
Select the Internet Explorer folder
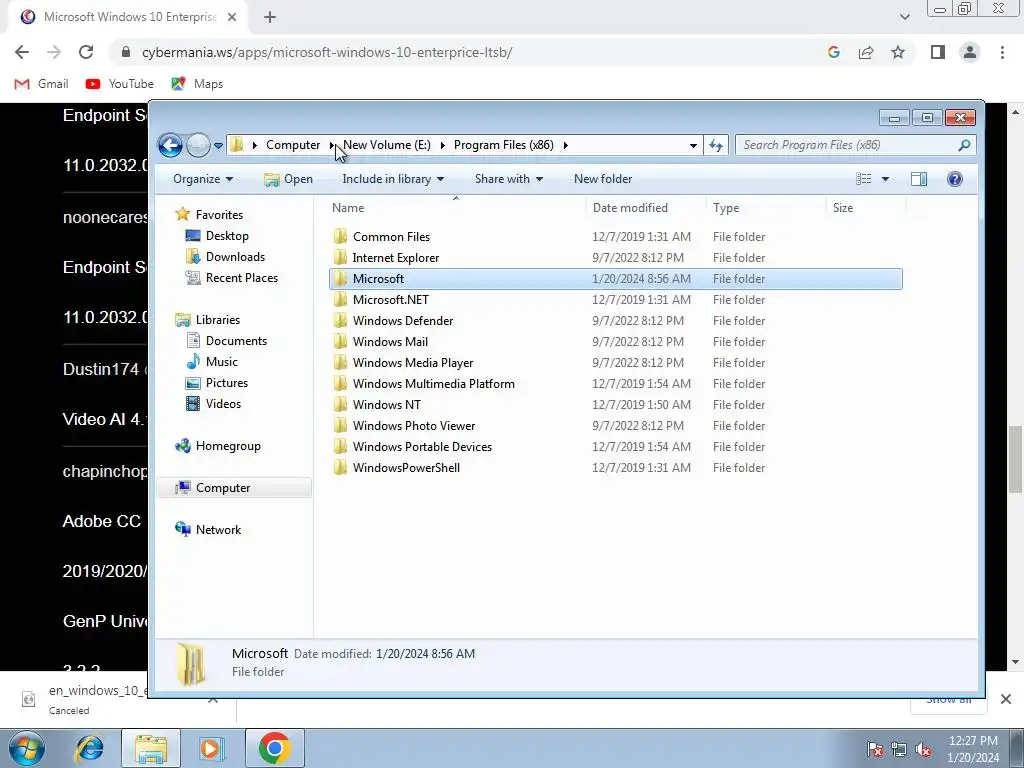[616, 258]
